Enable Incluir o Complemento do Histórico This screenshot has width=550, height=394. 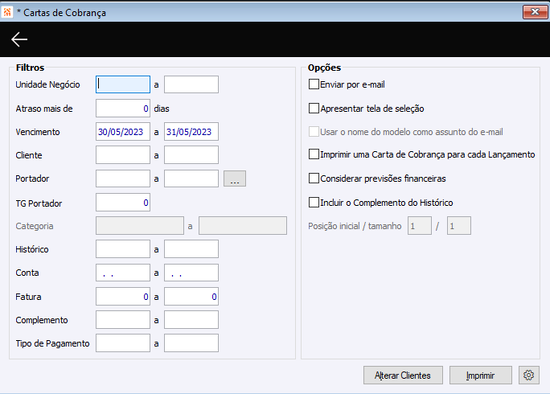click(x=314, y=202)
